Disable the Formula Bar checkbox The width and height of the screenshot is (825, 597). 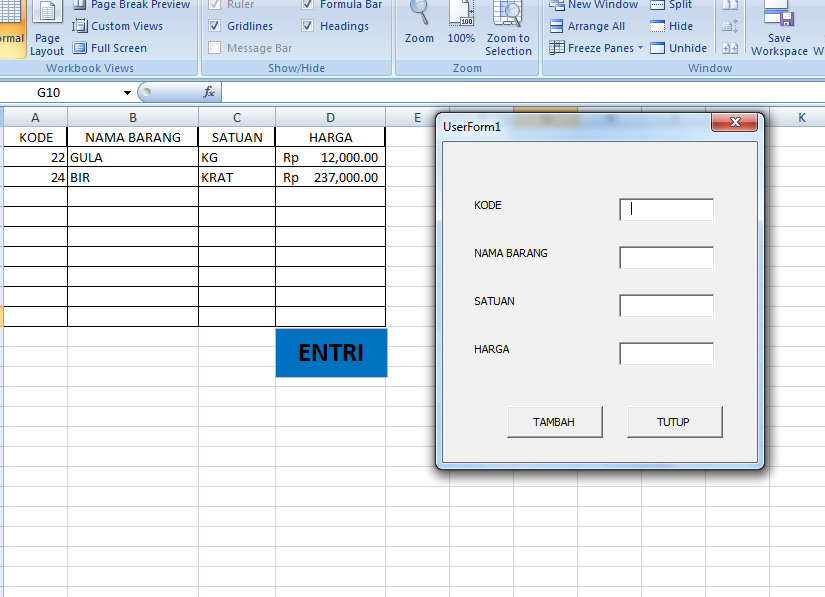click(x=308, y=5)
